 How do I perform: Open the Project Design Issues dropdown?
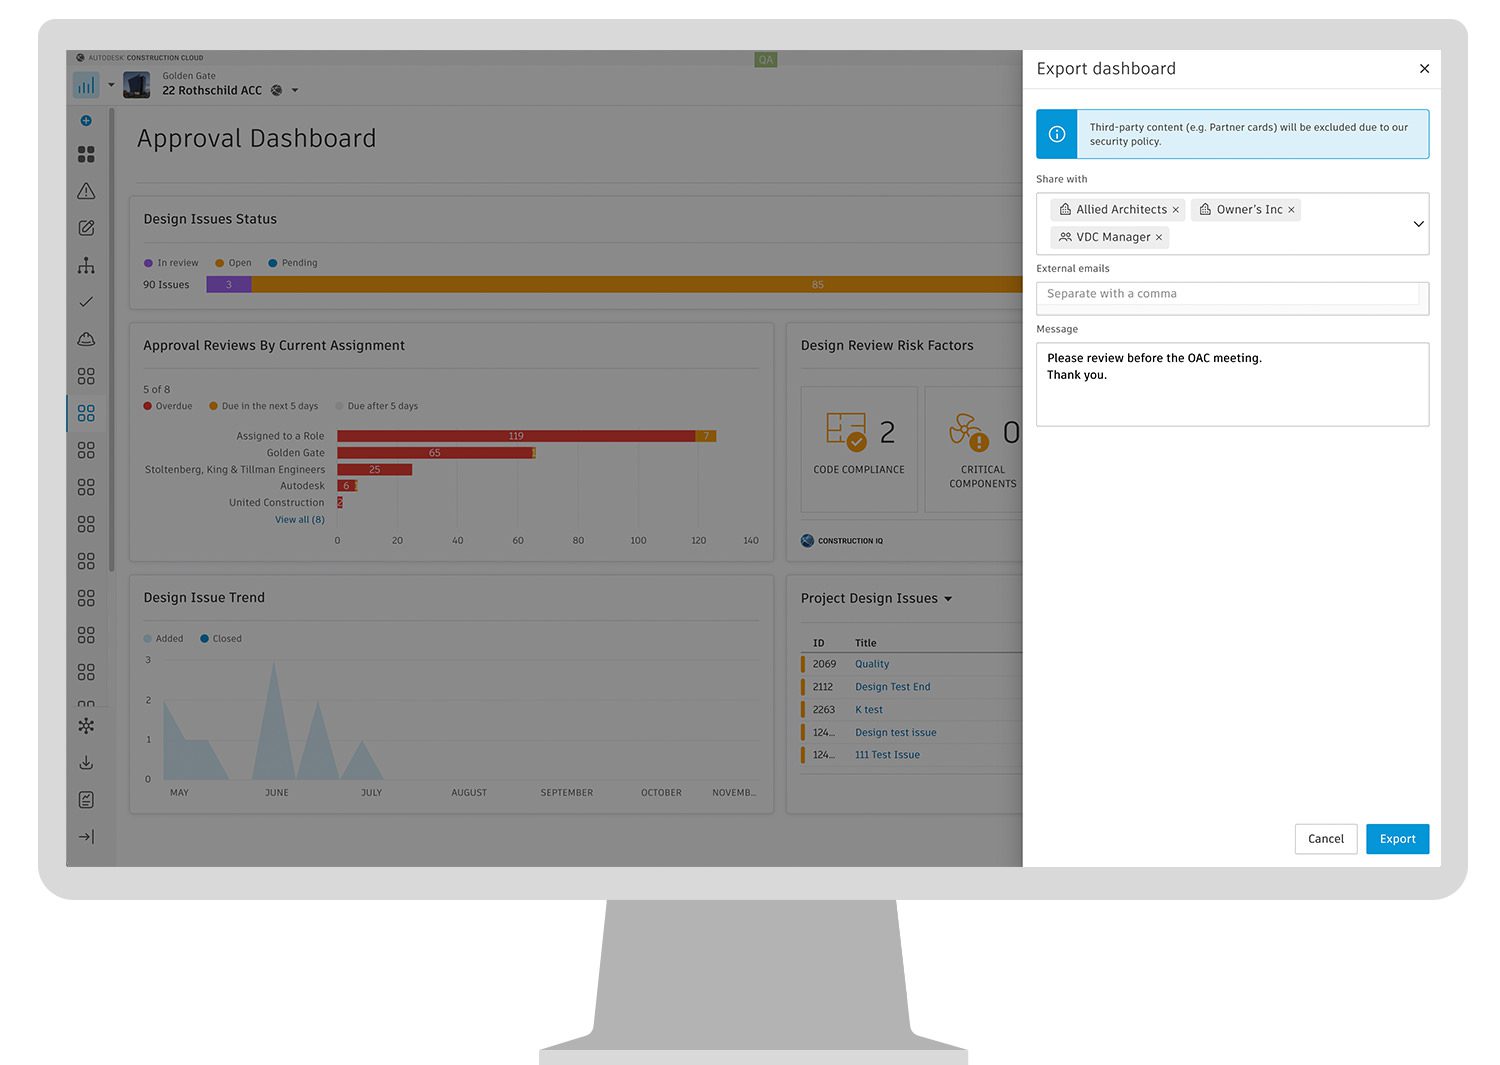[949, 598]
